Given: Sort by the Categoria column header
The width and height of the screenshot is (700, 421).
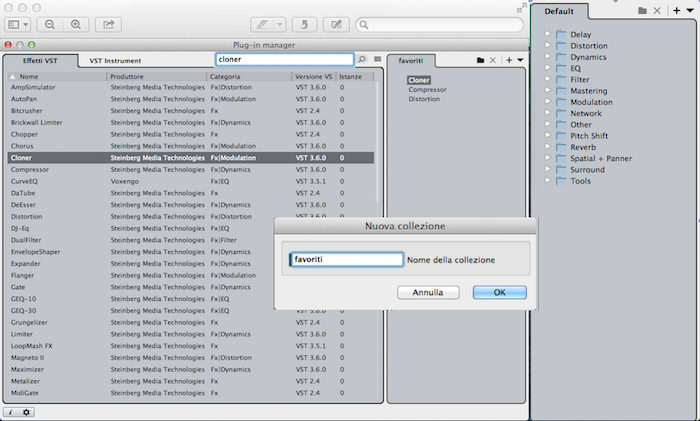Looking at the screenshot, I should [x=249, y=76].
